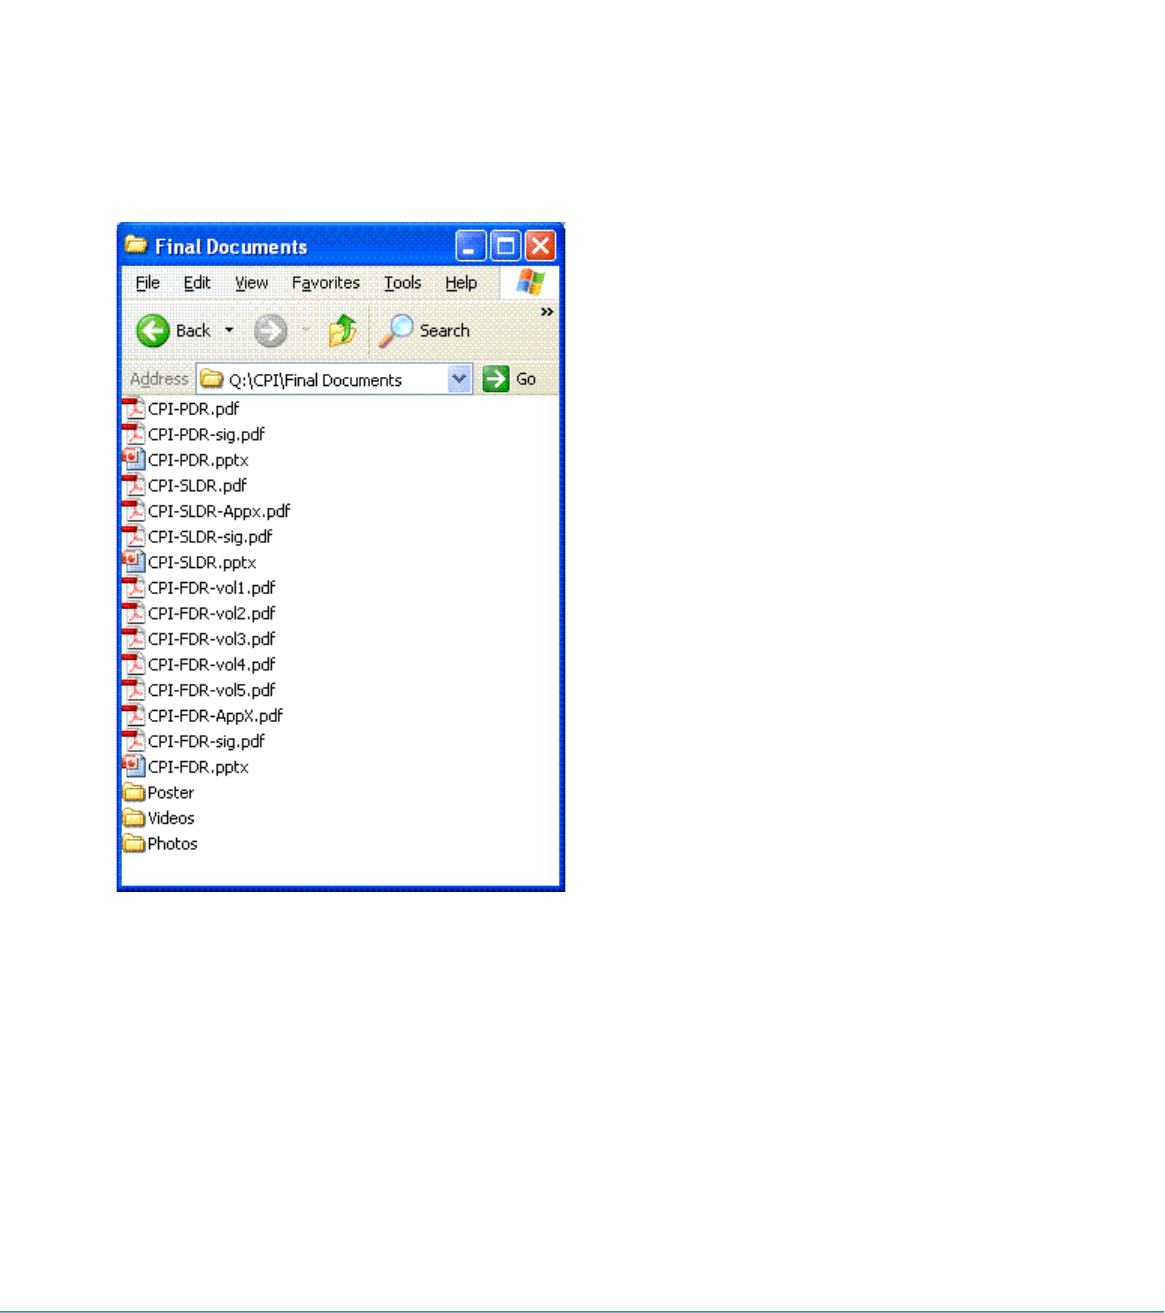Viewport: 1165px width, 1313px height.
Task: Select PDF icon of CPI-FDR-vol5.pdf
Action: click(x=134, y=690)
